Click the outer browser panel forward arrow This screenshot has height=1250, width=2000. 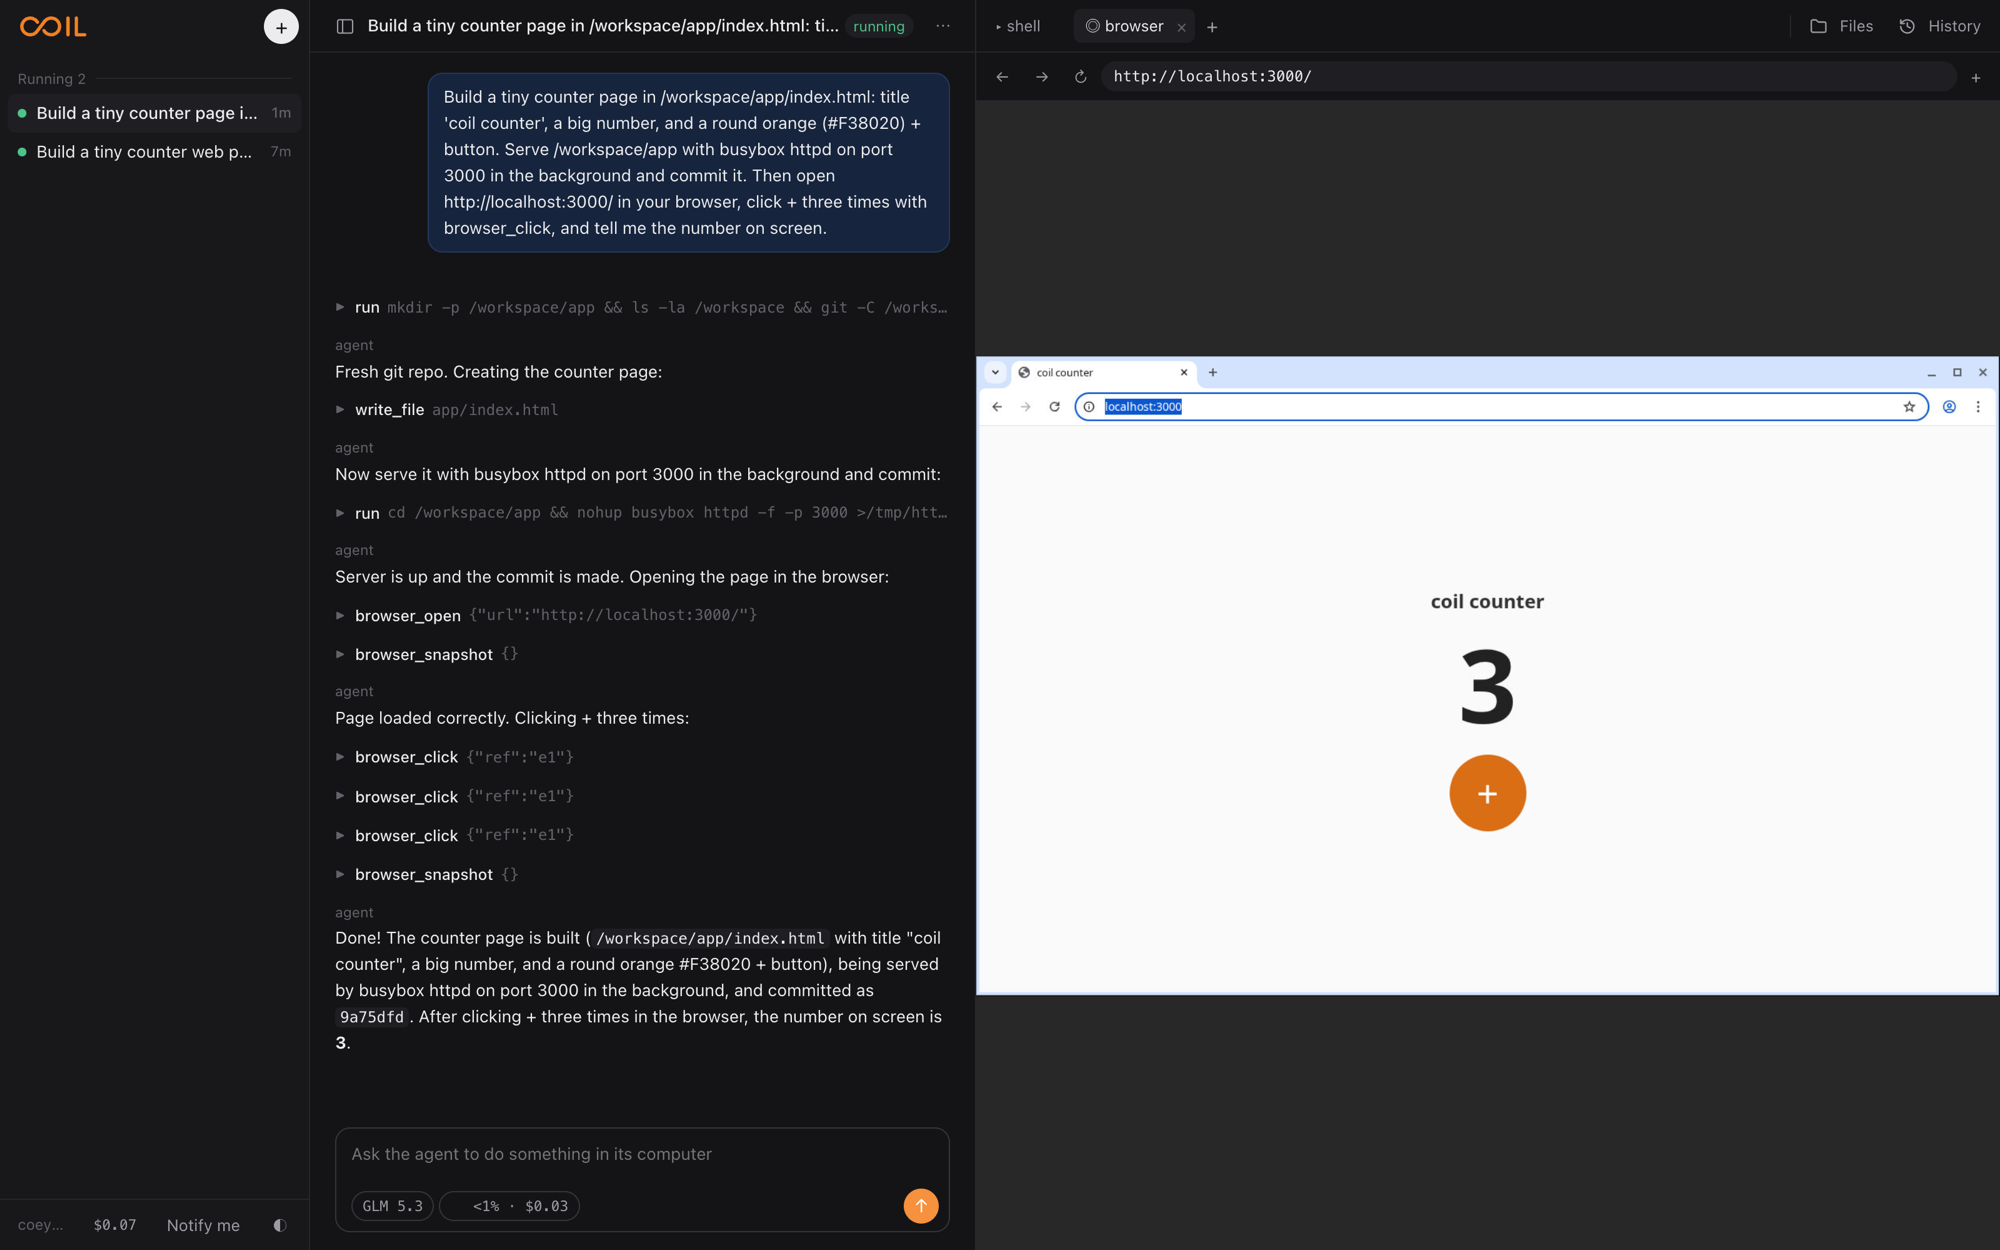(x=1042, y=77)
